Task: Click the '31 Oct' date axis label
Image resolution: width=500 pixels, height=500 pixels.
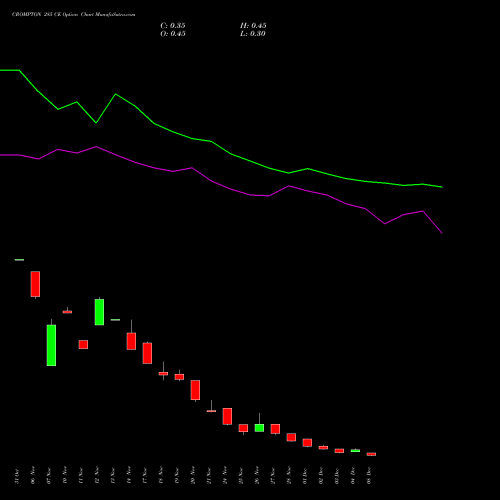Action: [x=17, y=476]
